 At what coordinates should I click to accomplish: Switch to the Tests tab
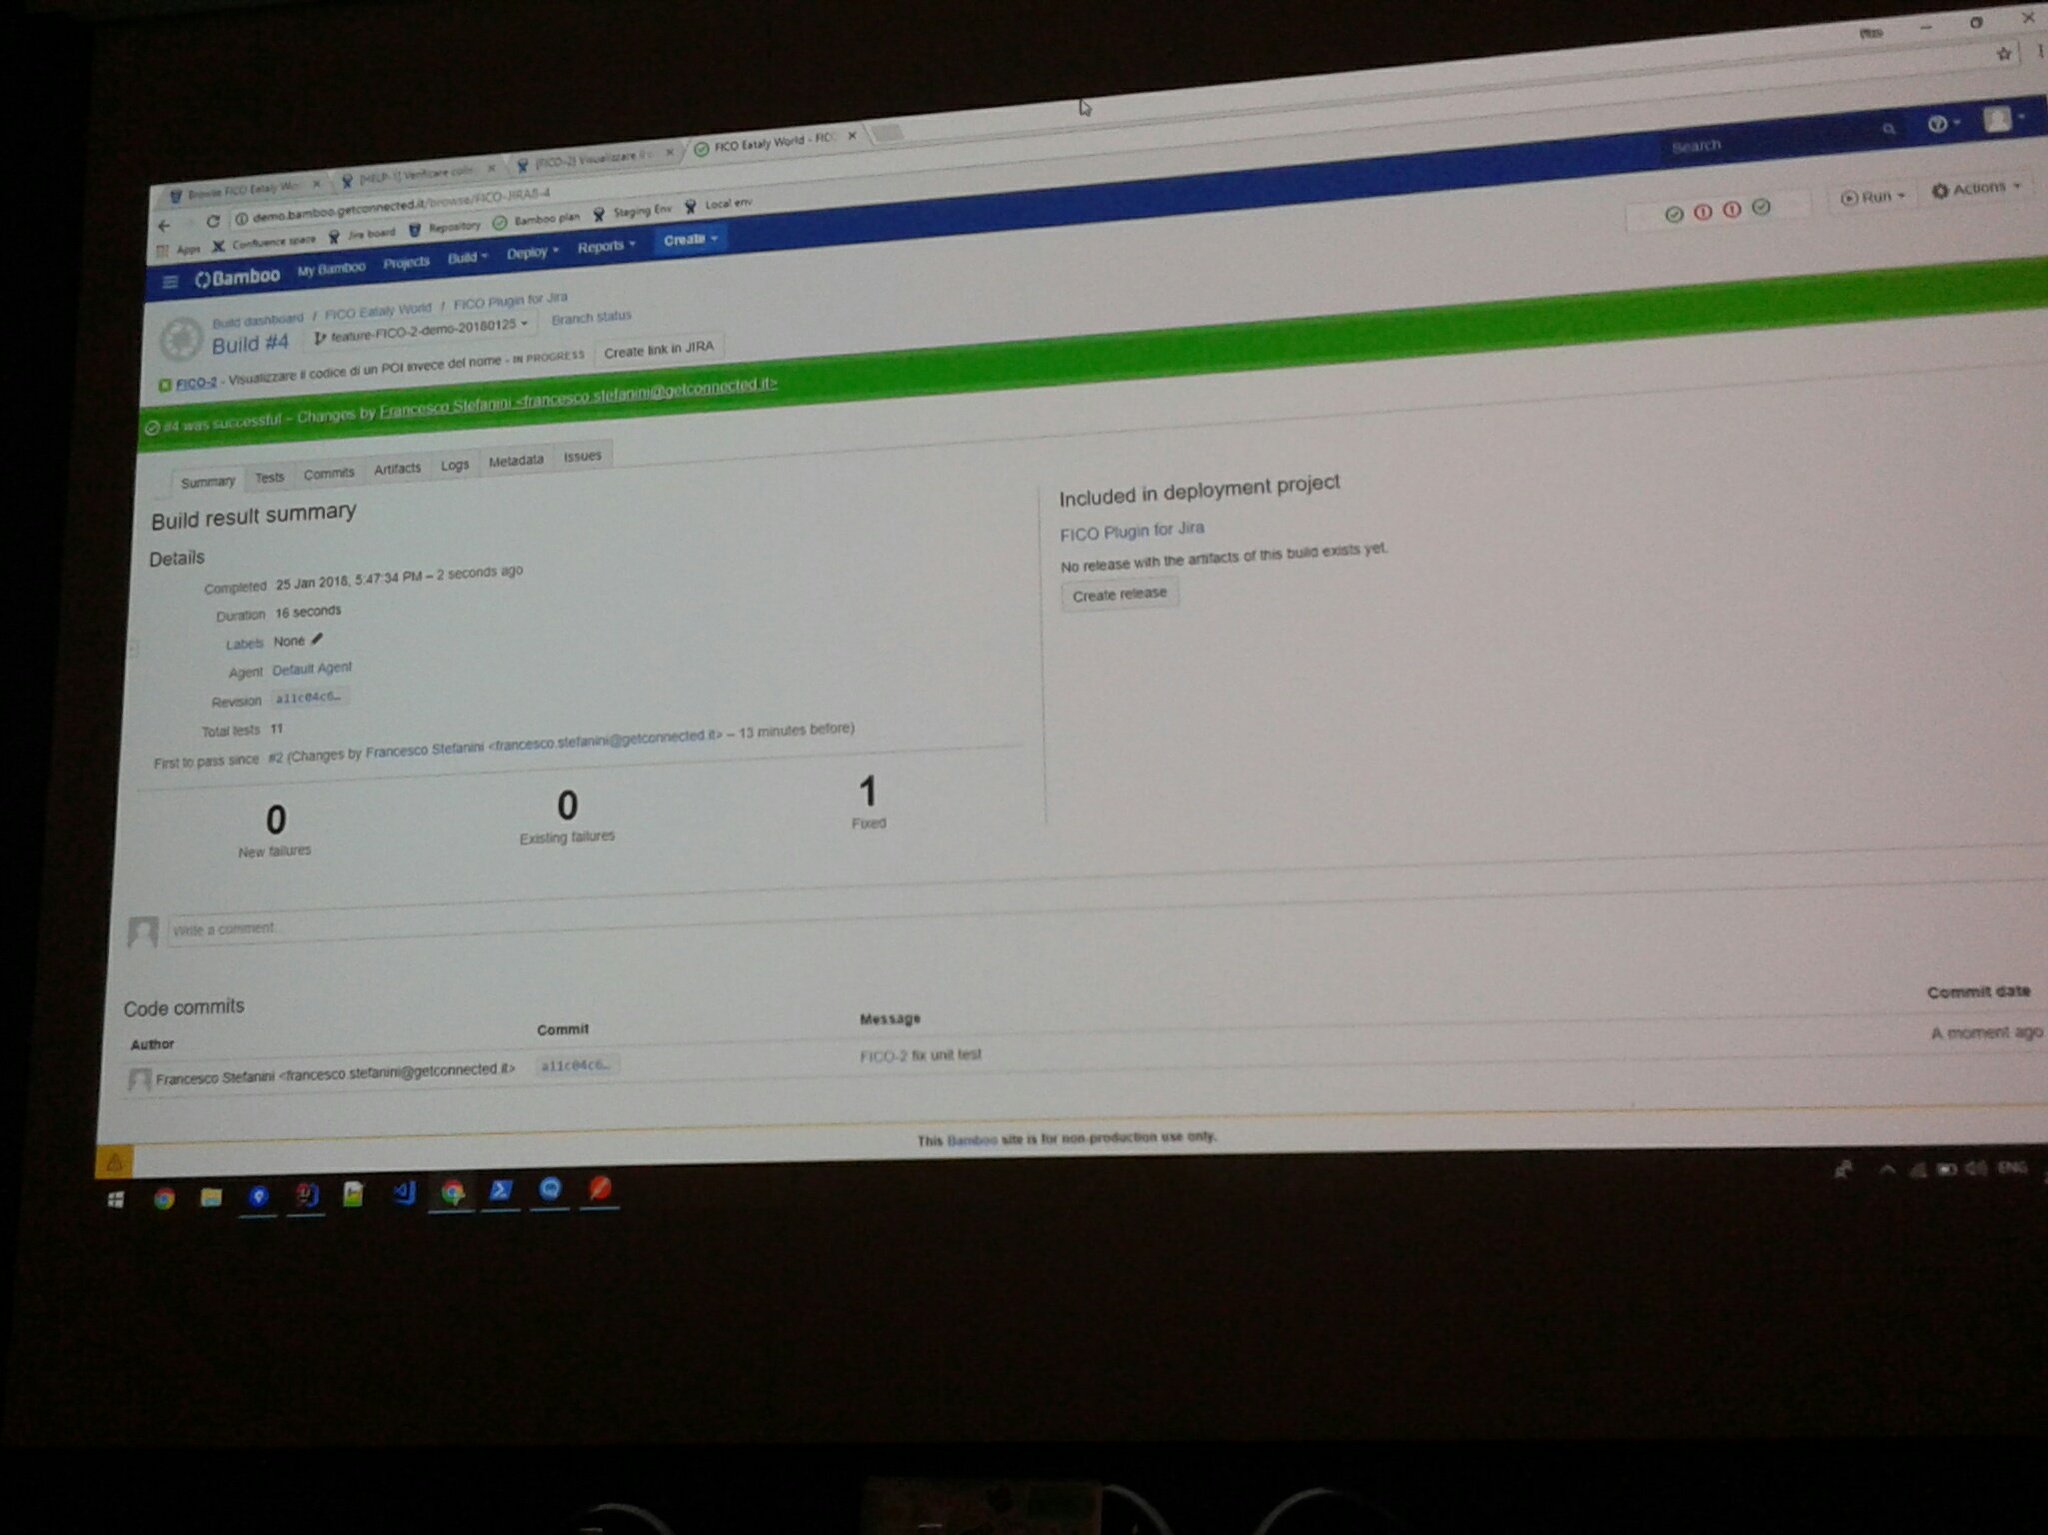(269, 478)
